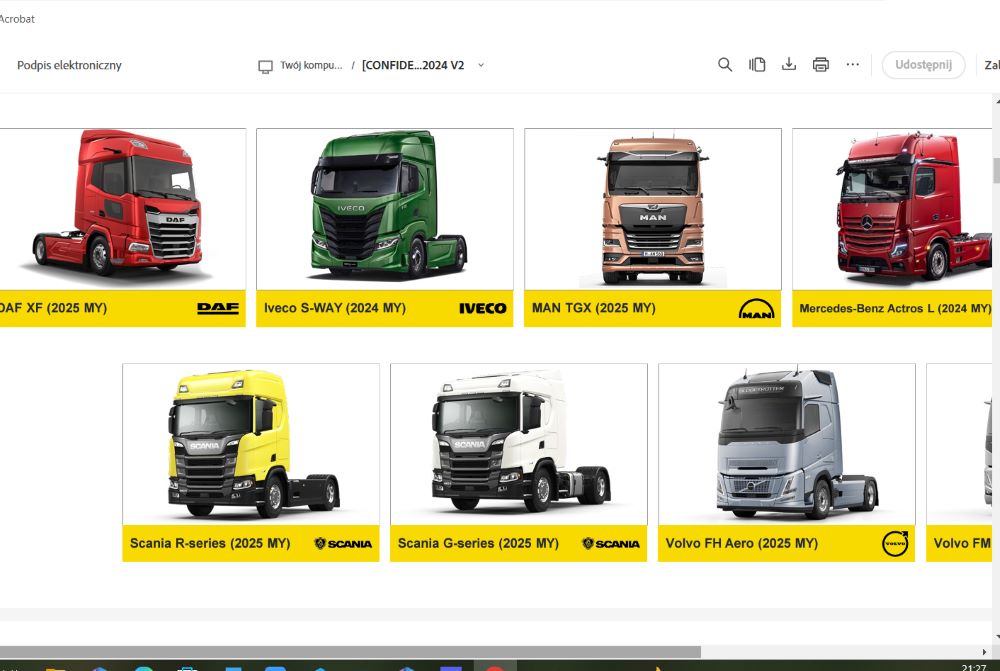Go to Twój kompu... breadcrumb location

pyautogui.click(x=311, y=65)
